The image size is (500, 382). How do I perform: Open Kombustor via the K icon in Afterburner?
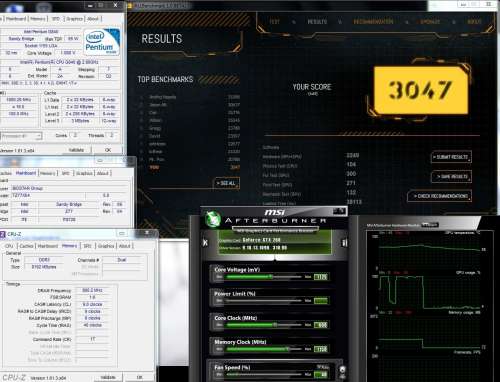pos(205,243)
